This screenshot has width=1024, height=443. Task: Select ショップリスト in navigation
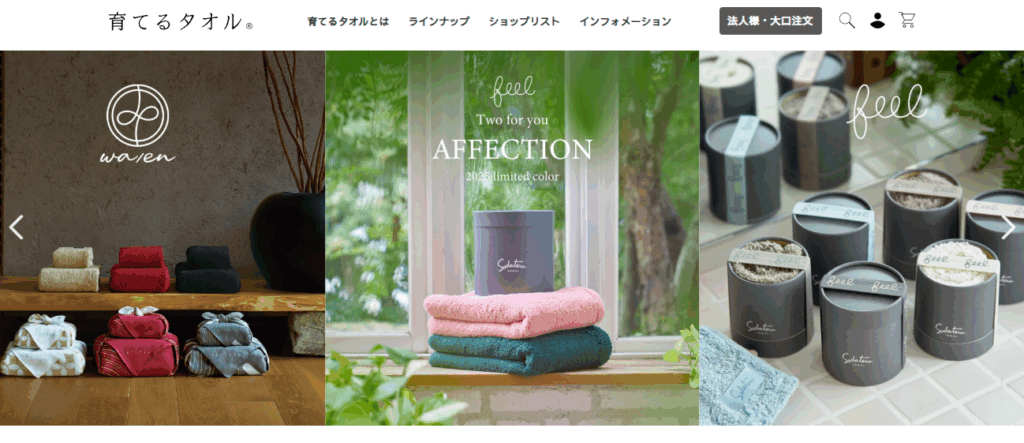[524, 21]
